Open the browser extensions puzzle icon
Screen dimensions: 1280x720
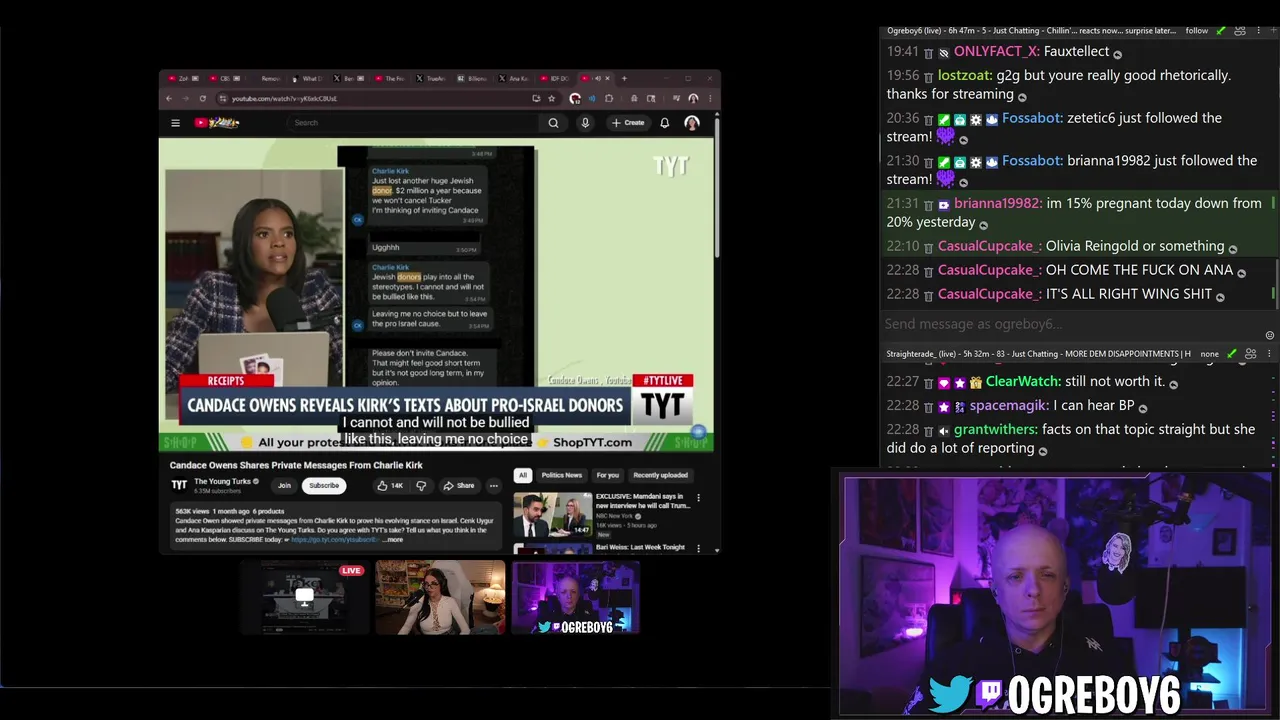point(609,98)
